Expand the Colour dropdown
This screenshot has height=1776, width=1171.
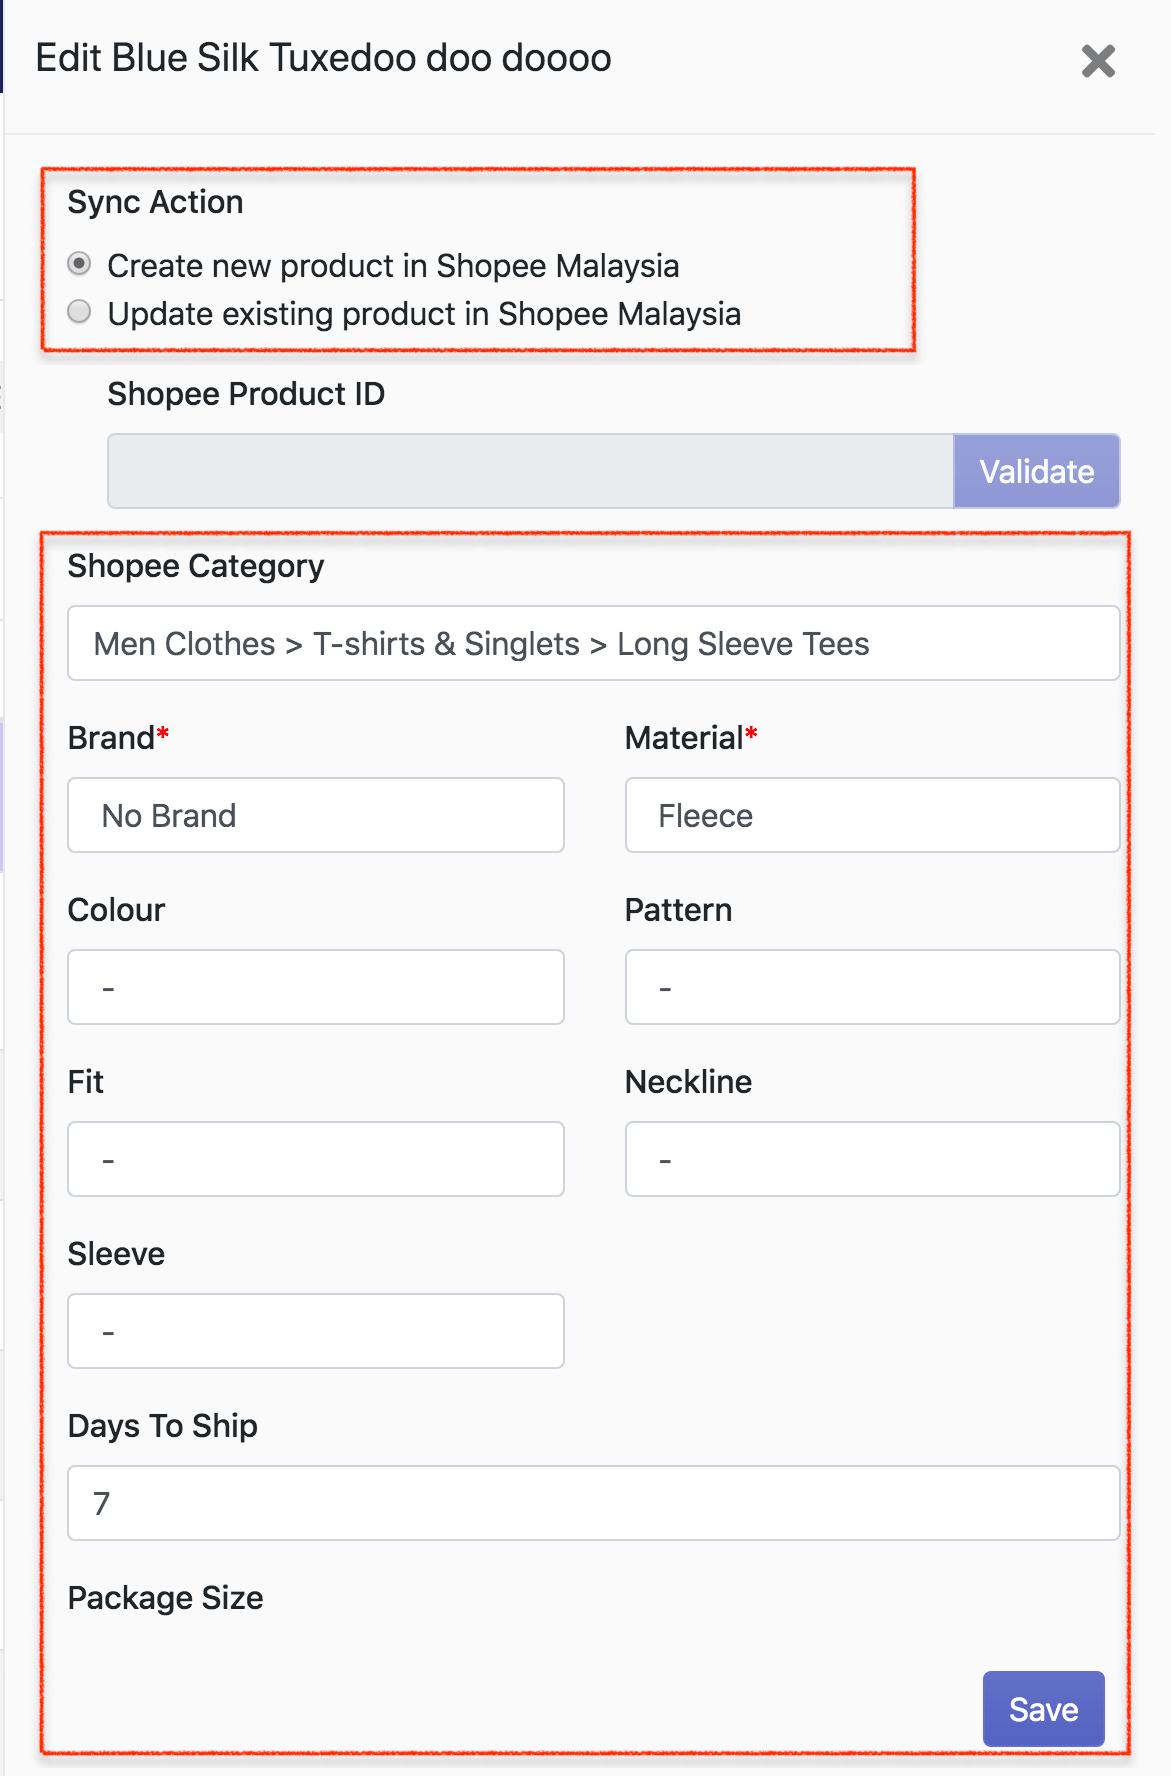coord(316,987)
